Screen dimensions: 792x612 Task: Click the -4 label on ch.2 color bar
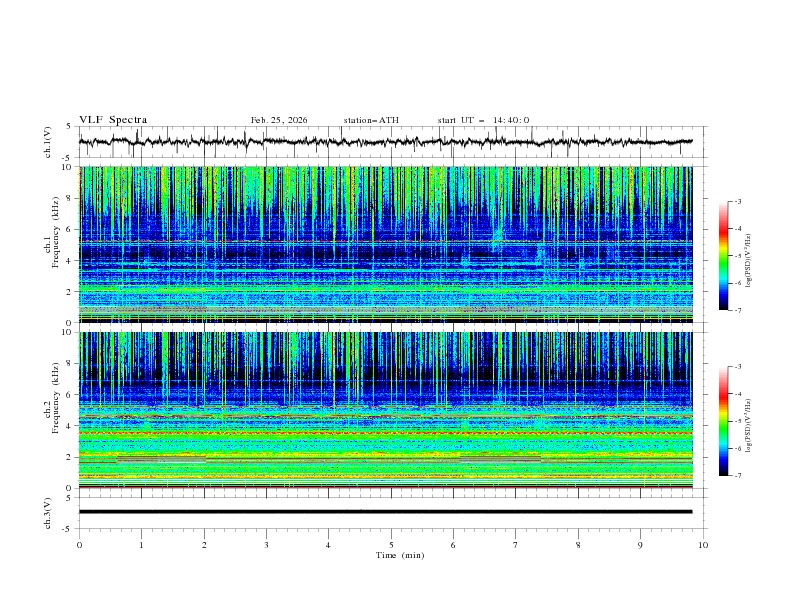coord(738,394)
